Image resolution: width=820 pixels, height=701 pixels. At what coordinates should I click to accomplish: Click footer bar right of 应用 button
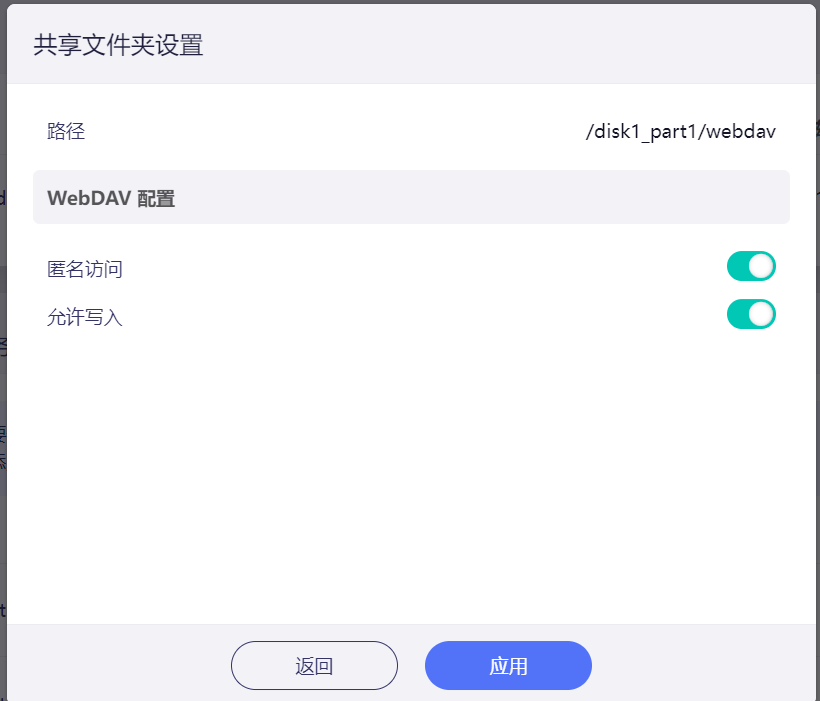[700, 664]
